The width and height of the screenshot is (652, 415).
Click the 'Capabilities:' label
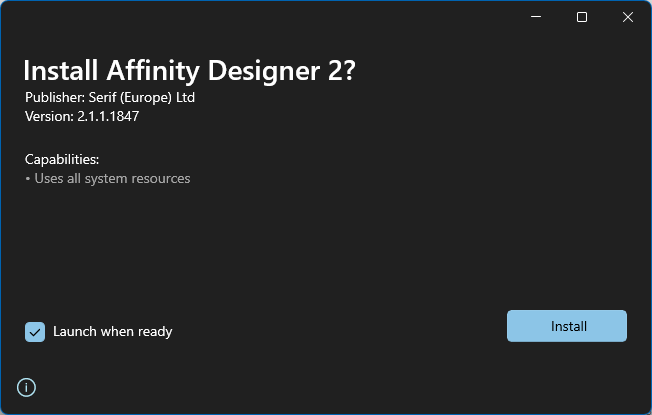(x=62, y=159)
